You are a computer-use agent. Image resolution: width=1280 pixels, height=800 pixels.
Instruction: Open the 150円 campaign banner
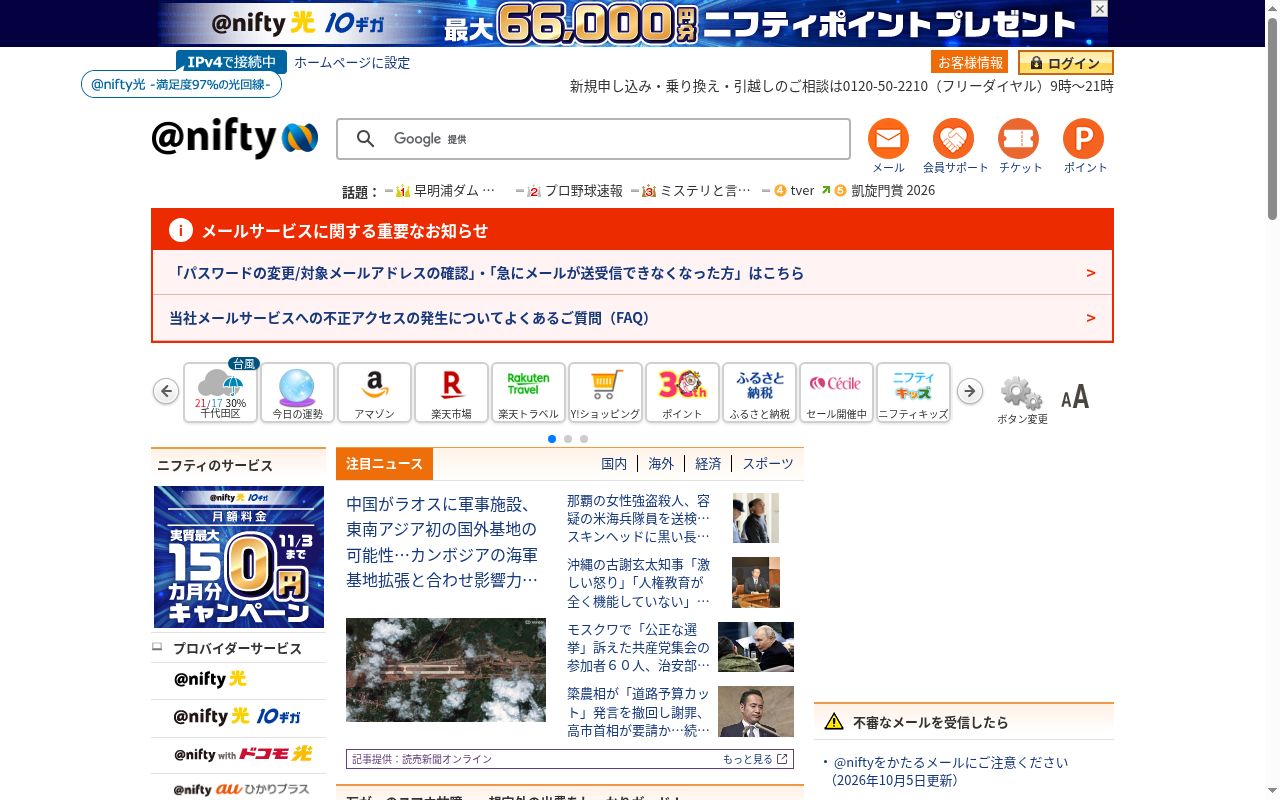239,557
